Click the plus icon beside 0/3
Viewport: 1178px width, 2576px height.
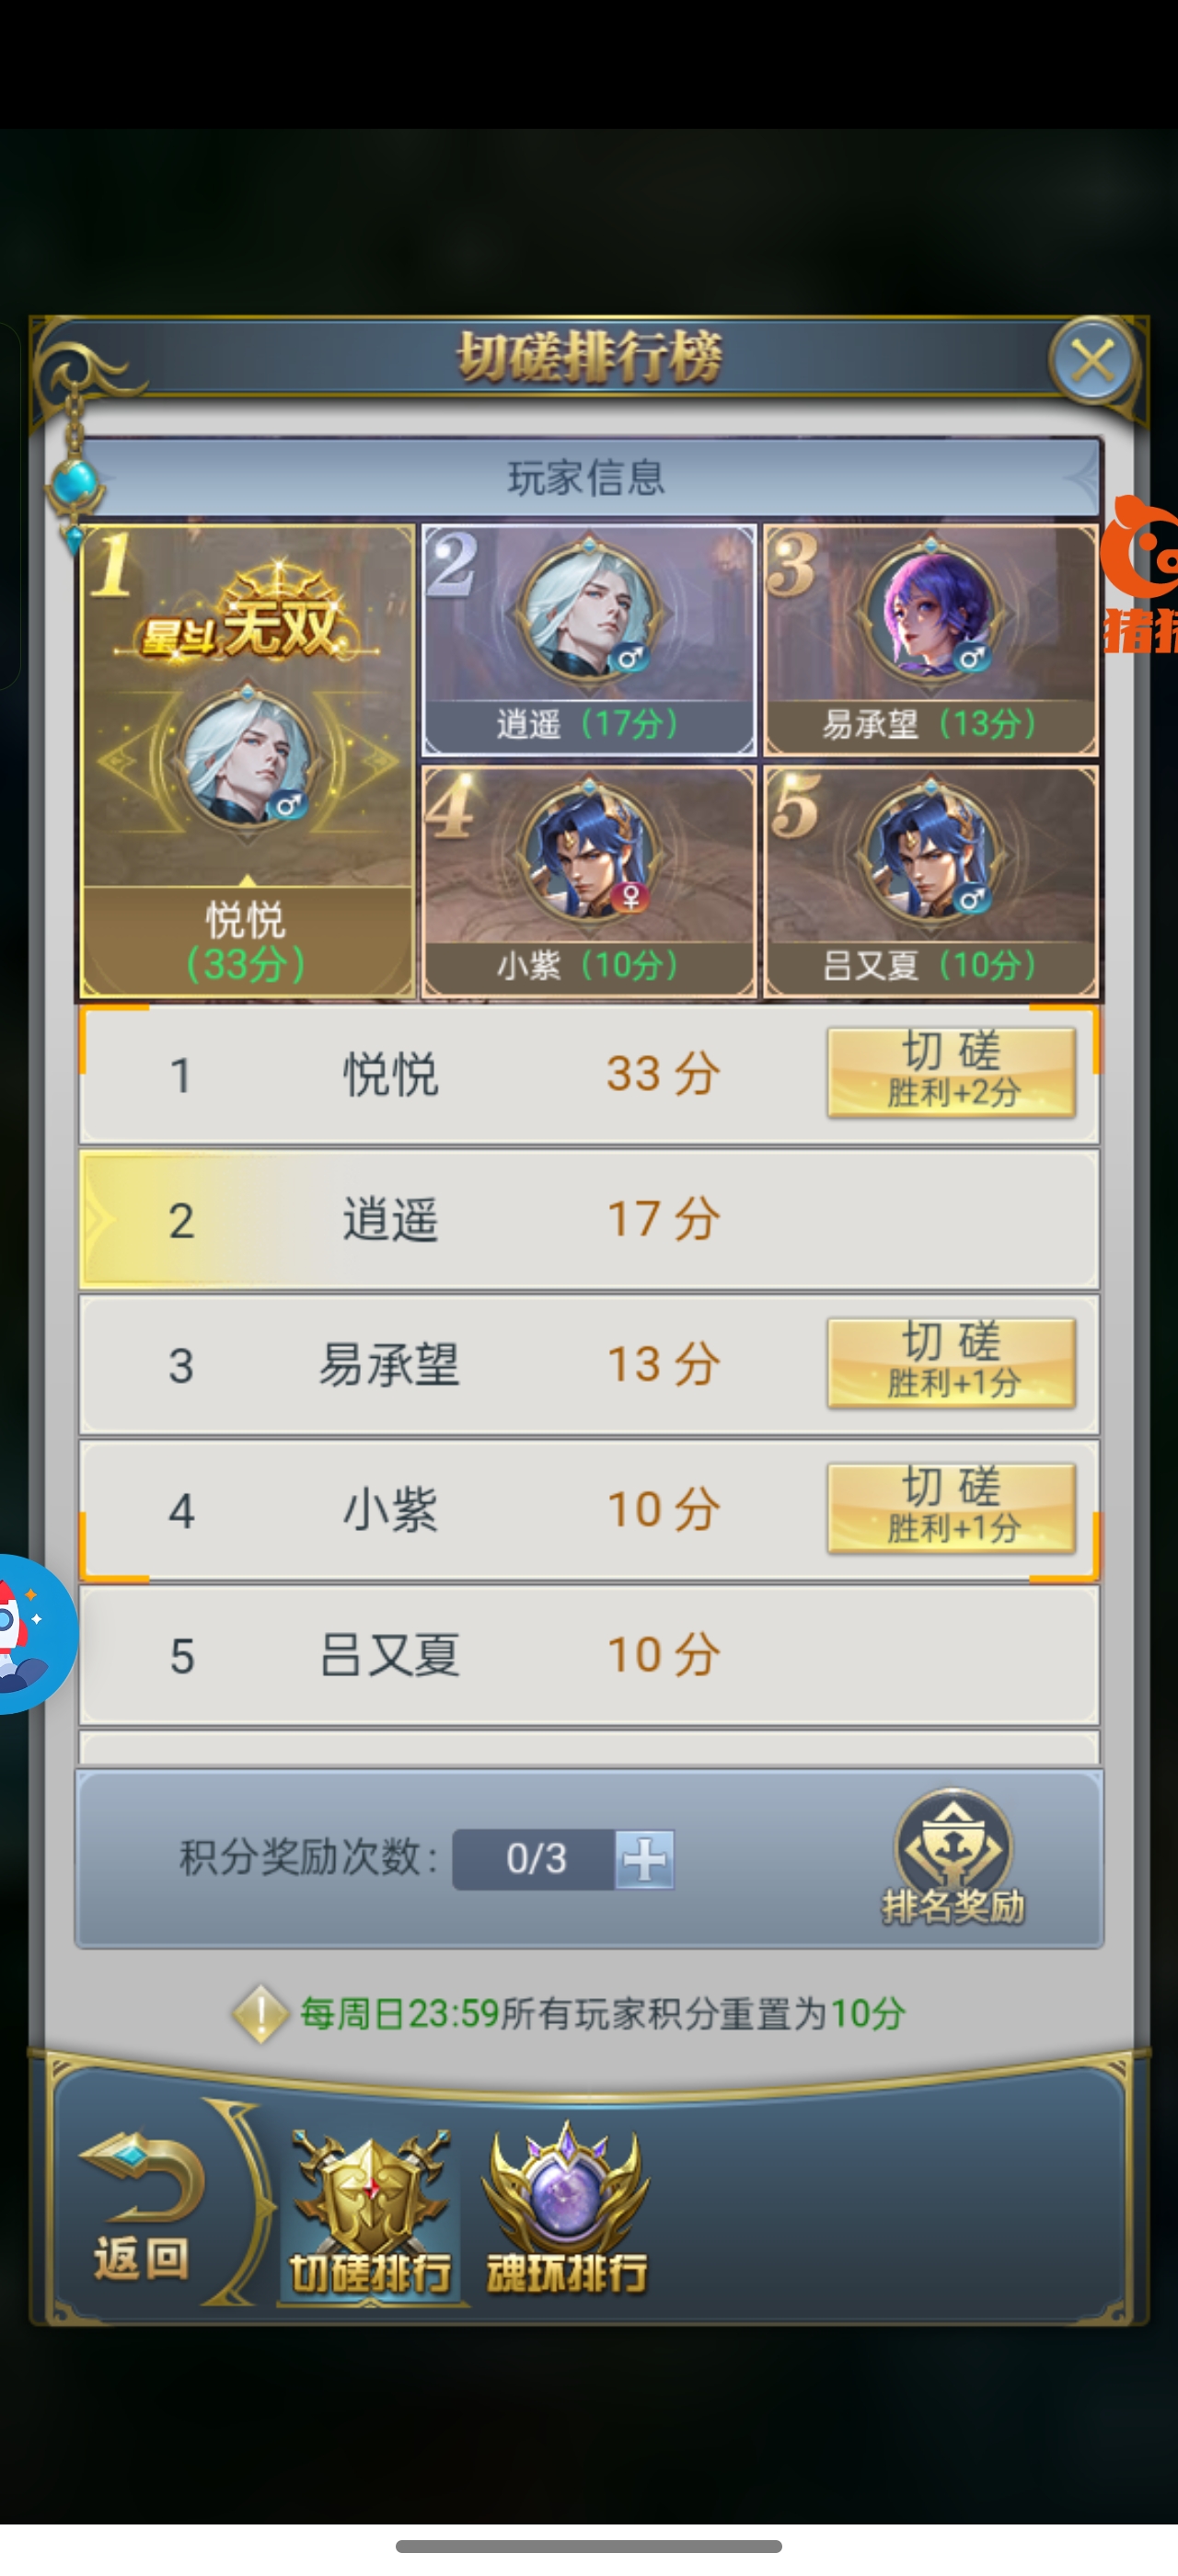(x=644, y=1860)
